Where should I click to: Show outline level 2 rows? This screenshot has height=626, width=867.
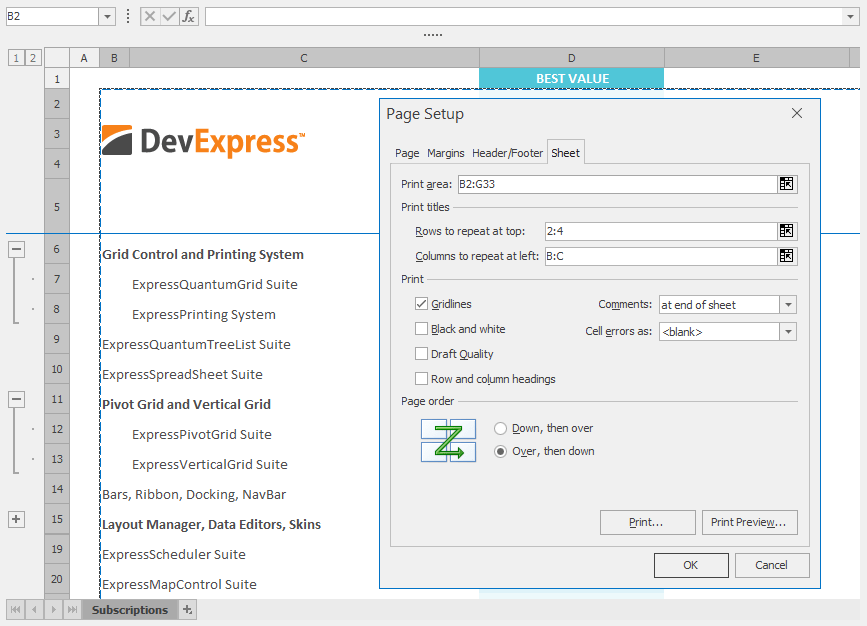pos(33,58)
